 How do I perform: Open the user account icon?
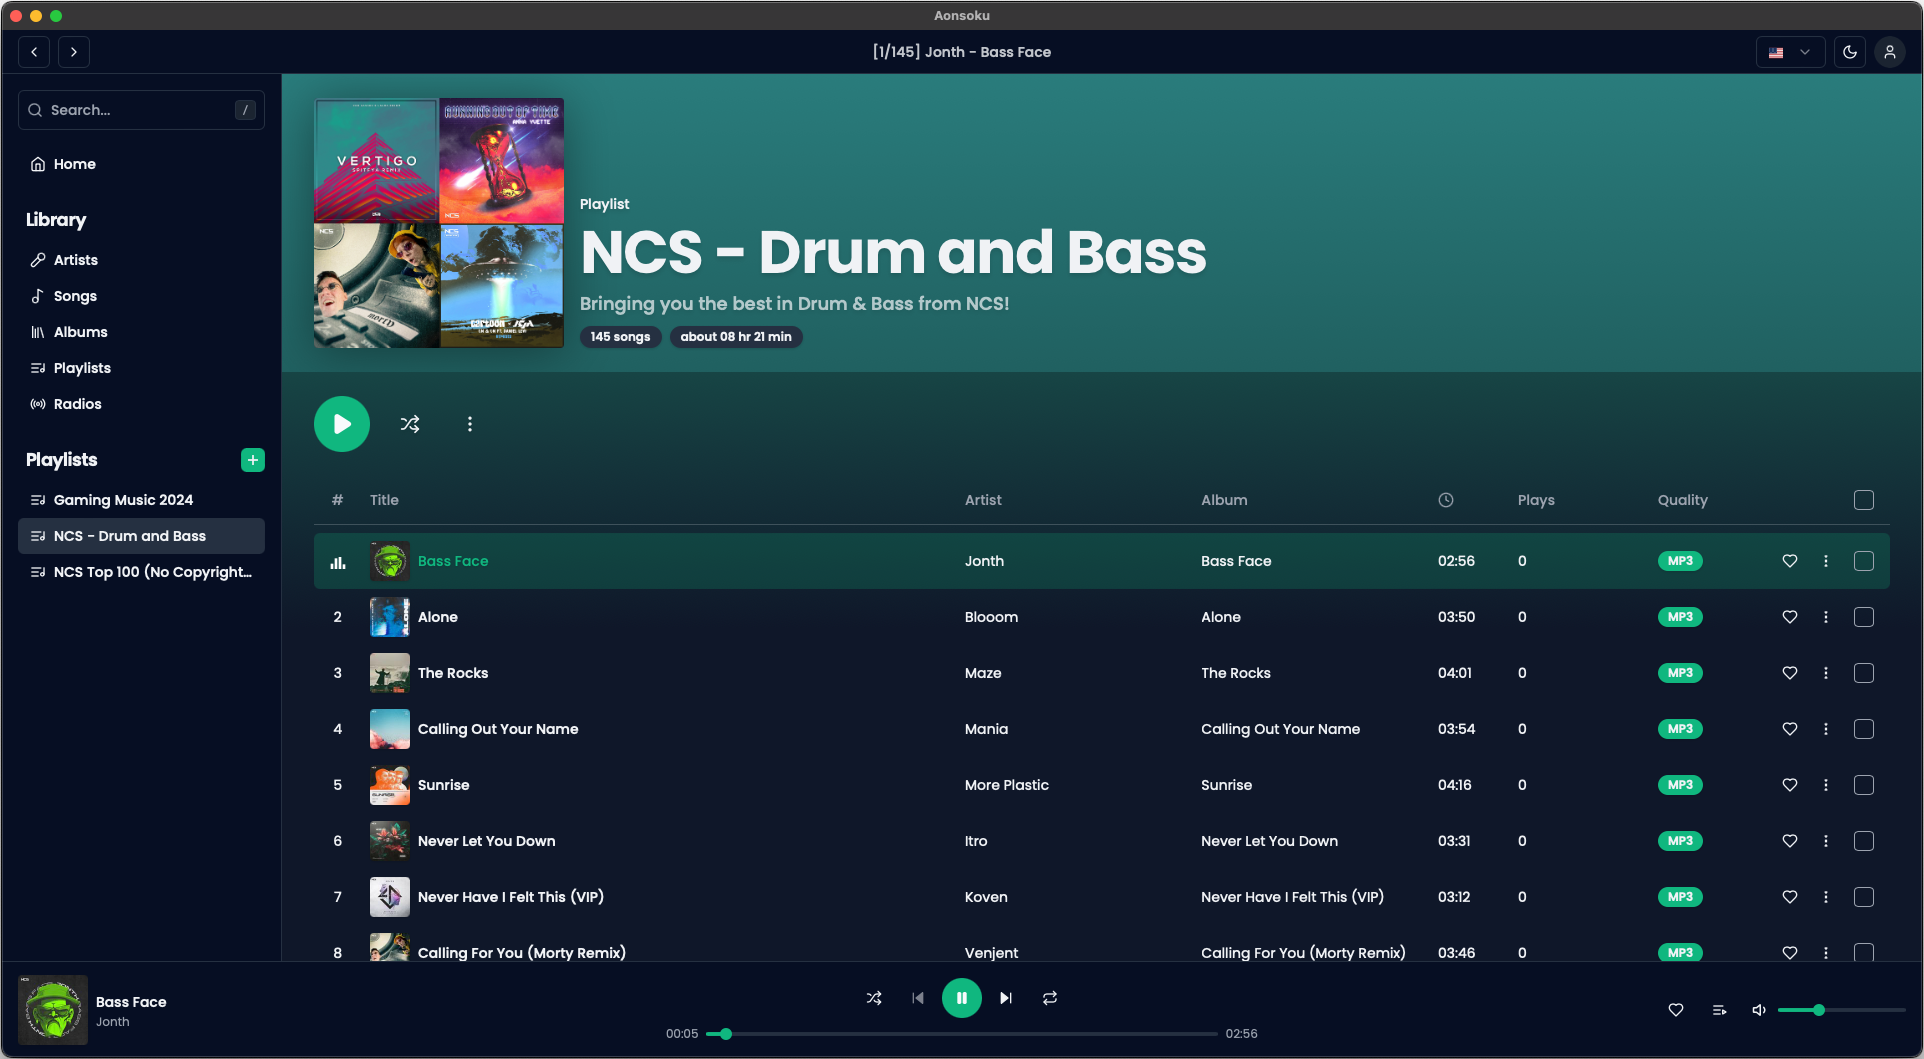pos(1889,51)
